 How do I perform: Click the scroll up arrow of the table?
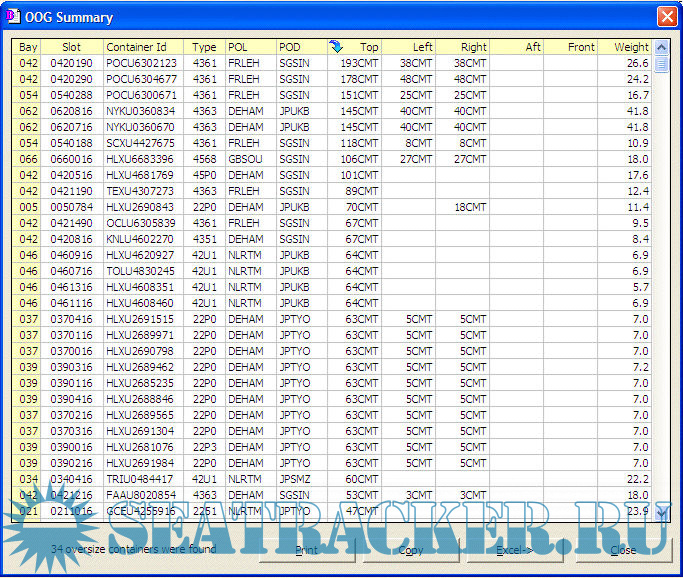661,47
